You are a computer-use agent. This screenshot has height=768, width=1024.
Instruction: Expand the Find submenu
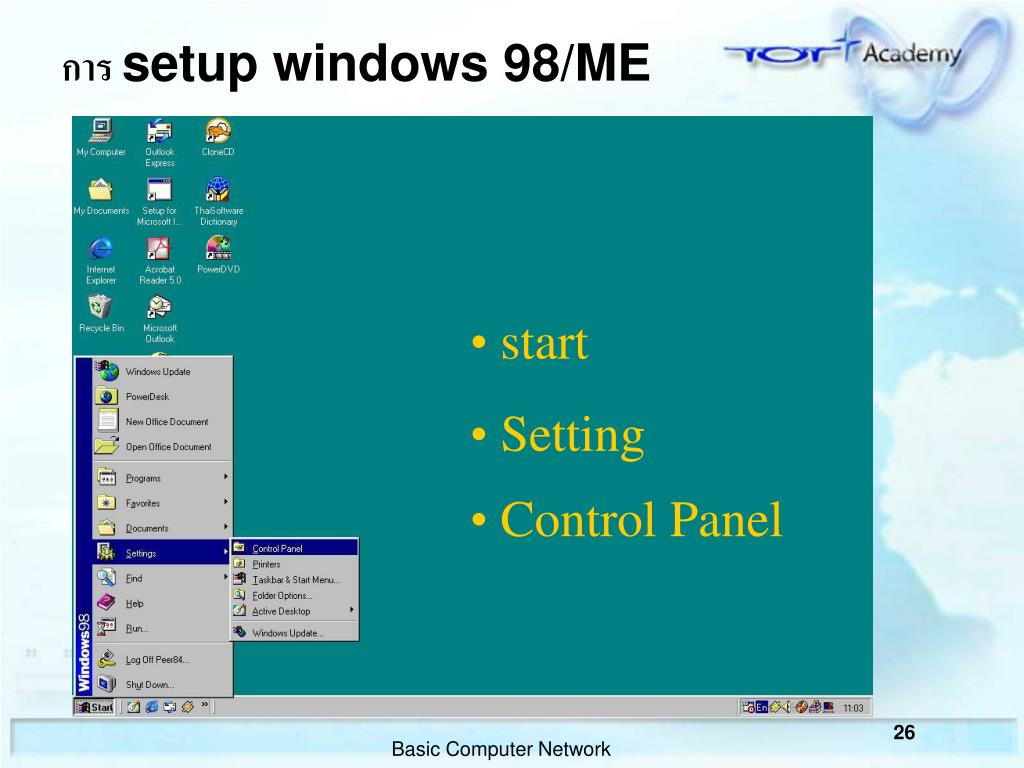[x=163, y=578]
